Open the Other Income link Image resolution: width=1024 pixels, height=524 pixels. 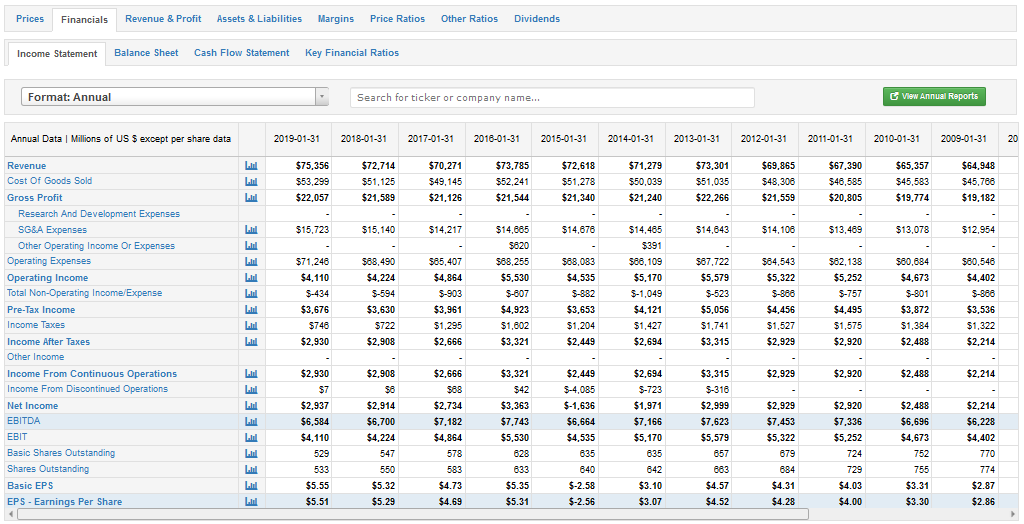36,357
